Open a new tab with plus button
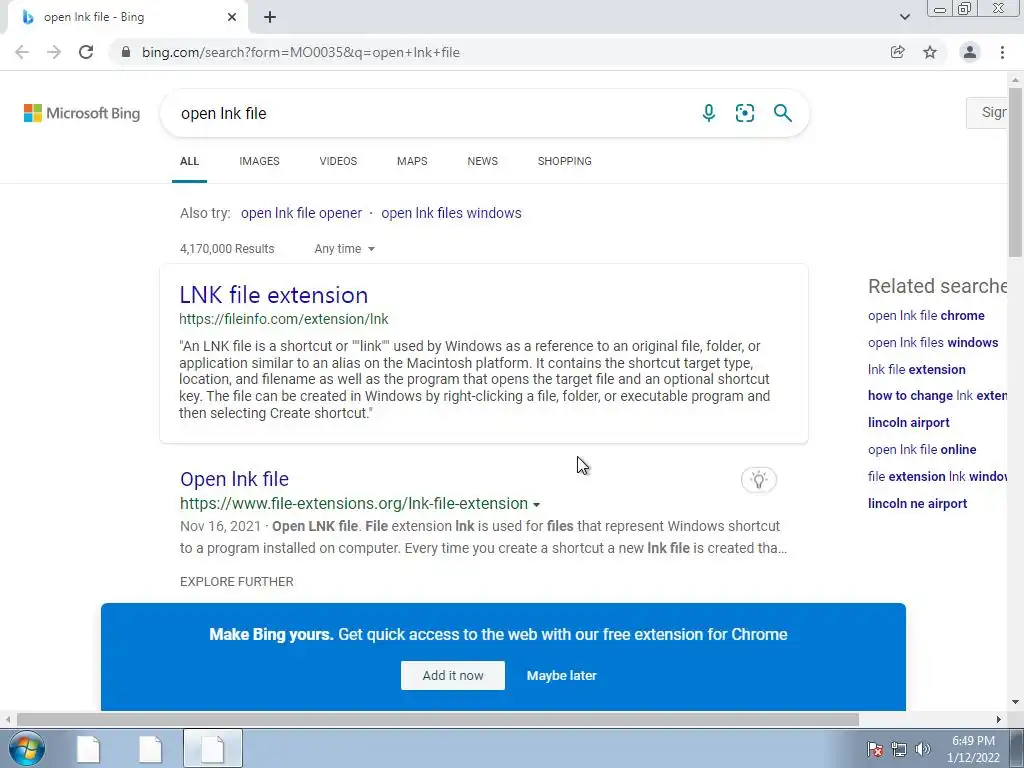This screenshot has height=768, width=1024. (x=270, y=18)
